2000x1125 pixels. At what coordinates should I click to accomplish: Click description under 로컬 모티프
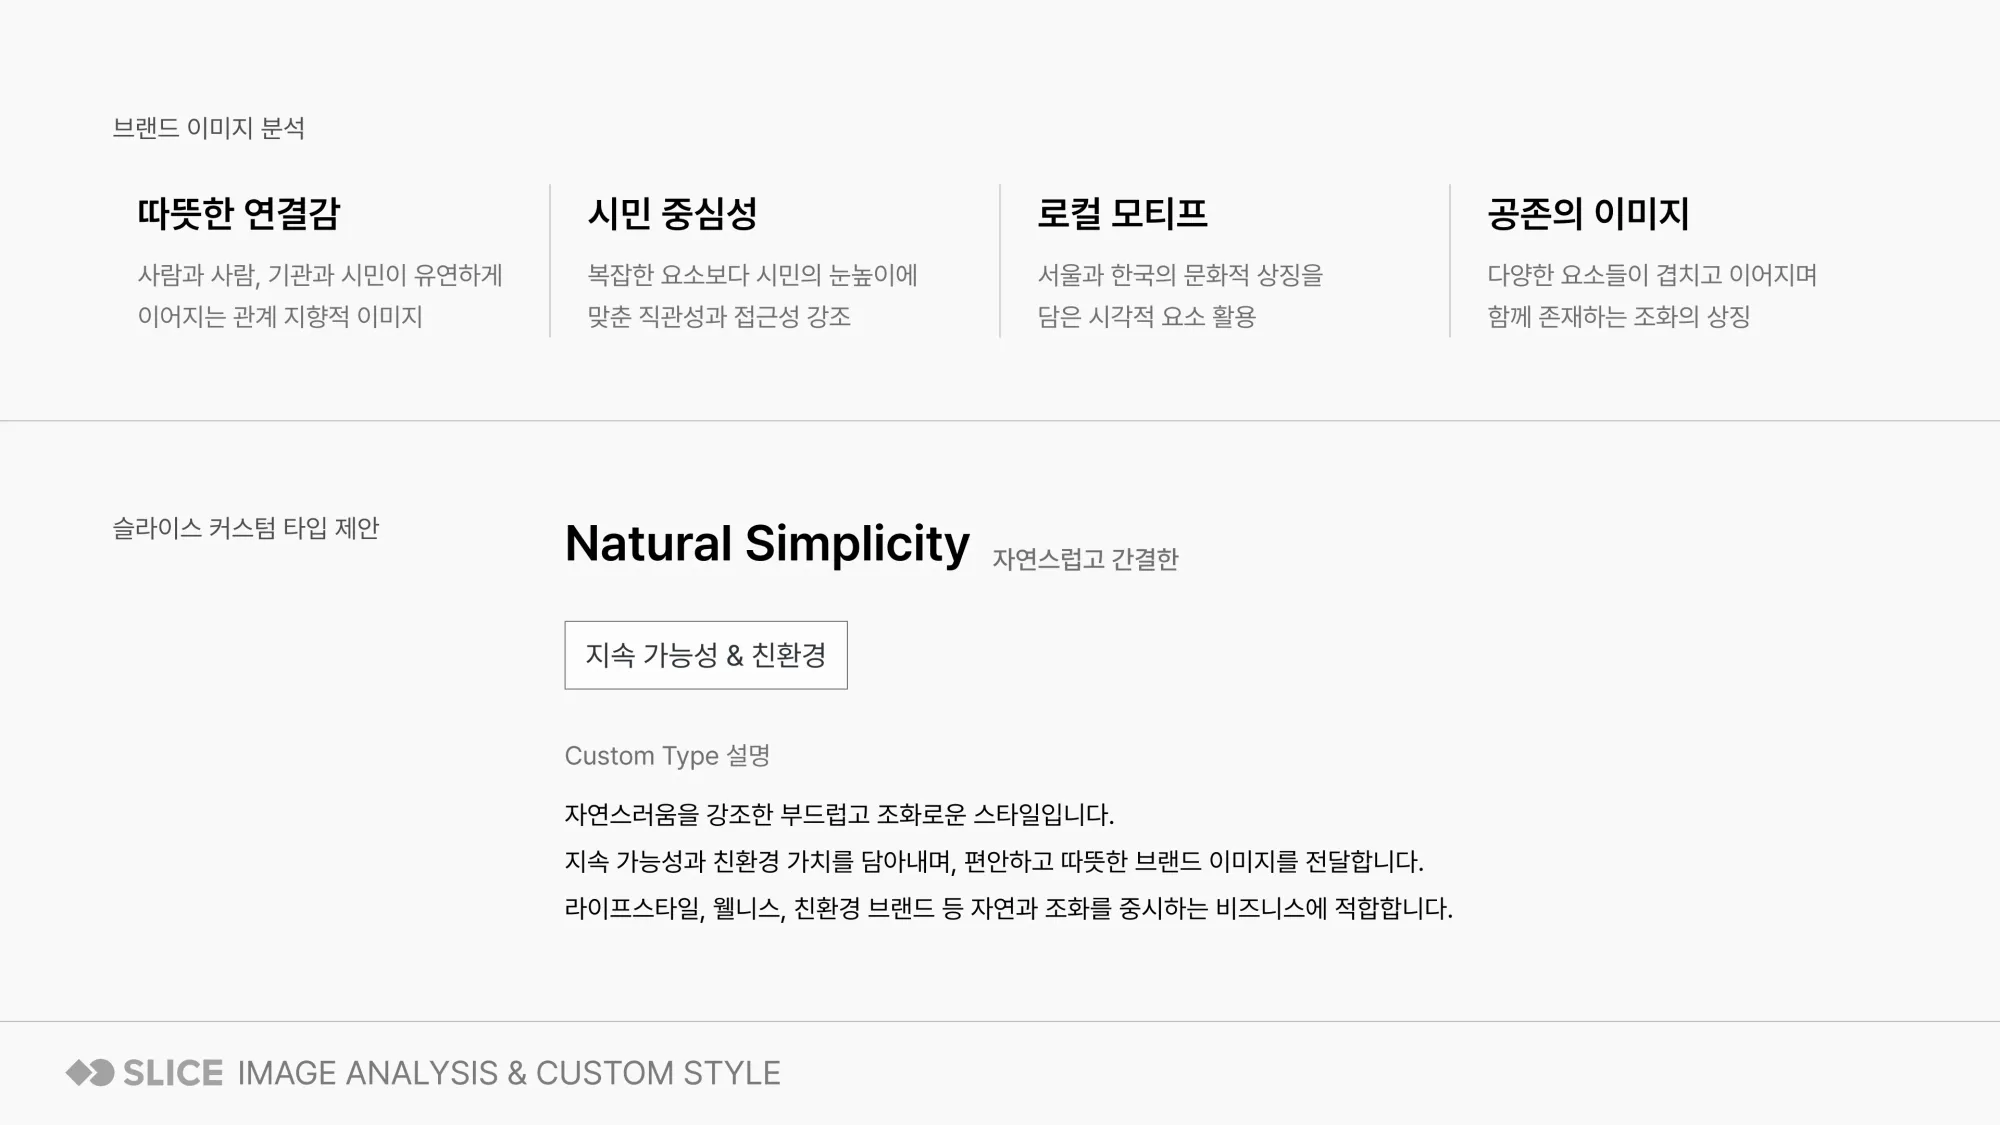(x=1180, y=296)
